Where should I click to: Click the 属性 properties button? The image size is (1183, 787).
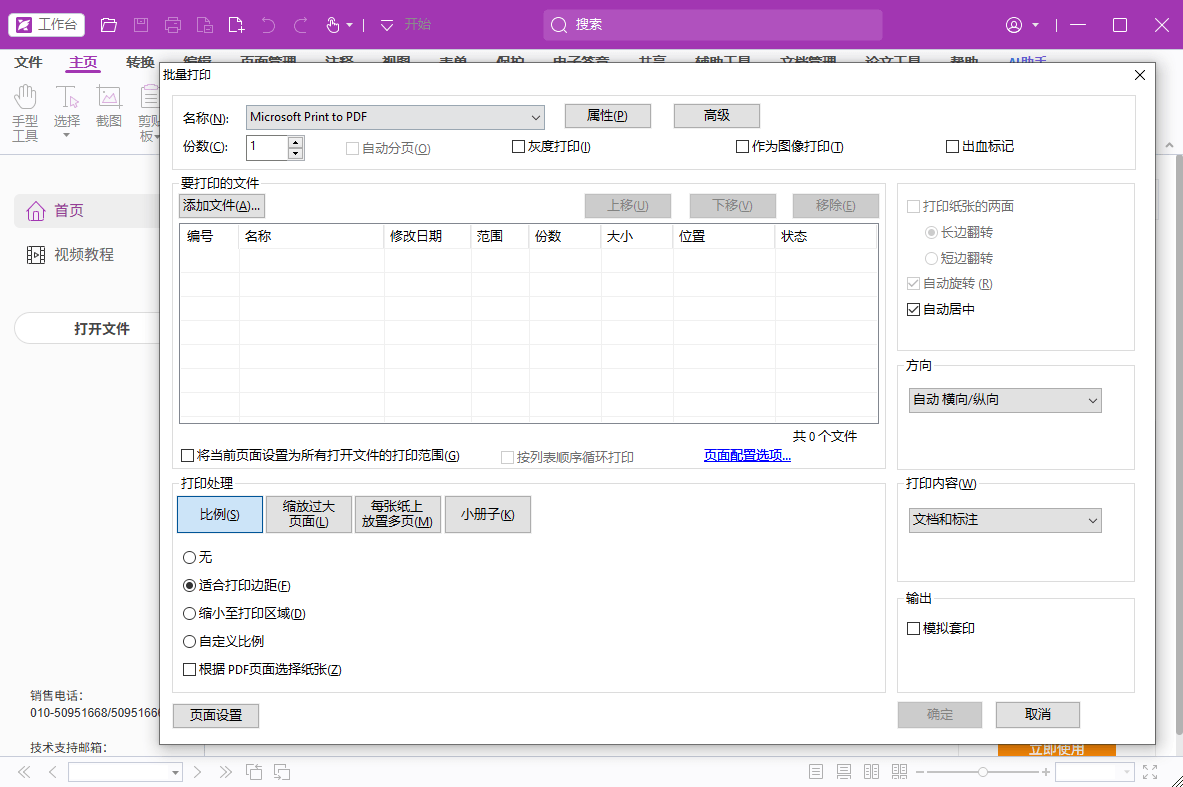tap(607, 115)
